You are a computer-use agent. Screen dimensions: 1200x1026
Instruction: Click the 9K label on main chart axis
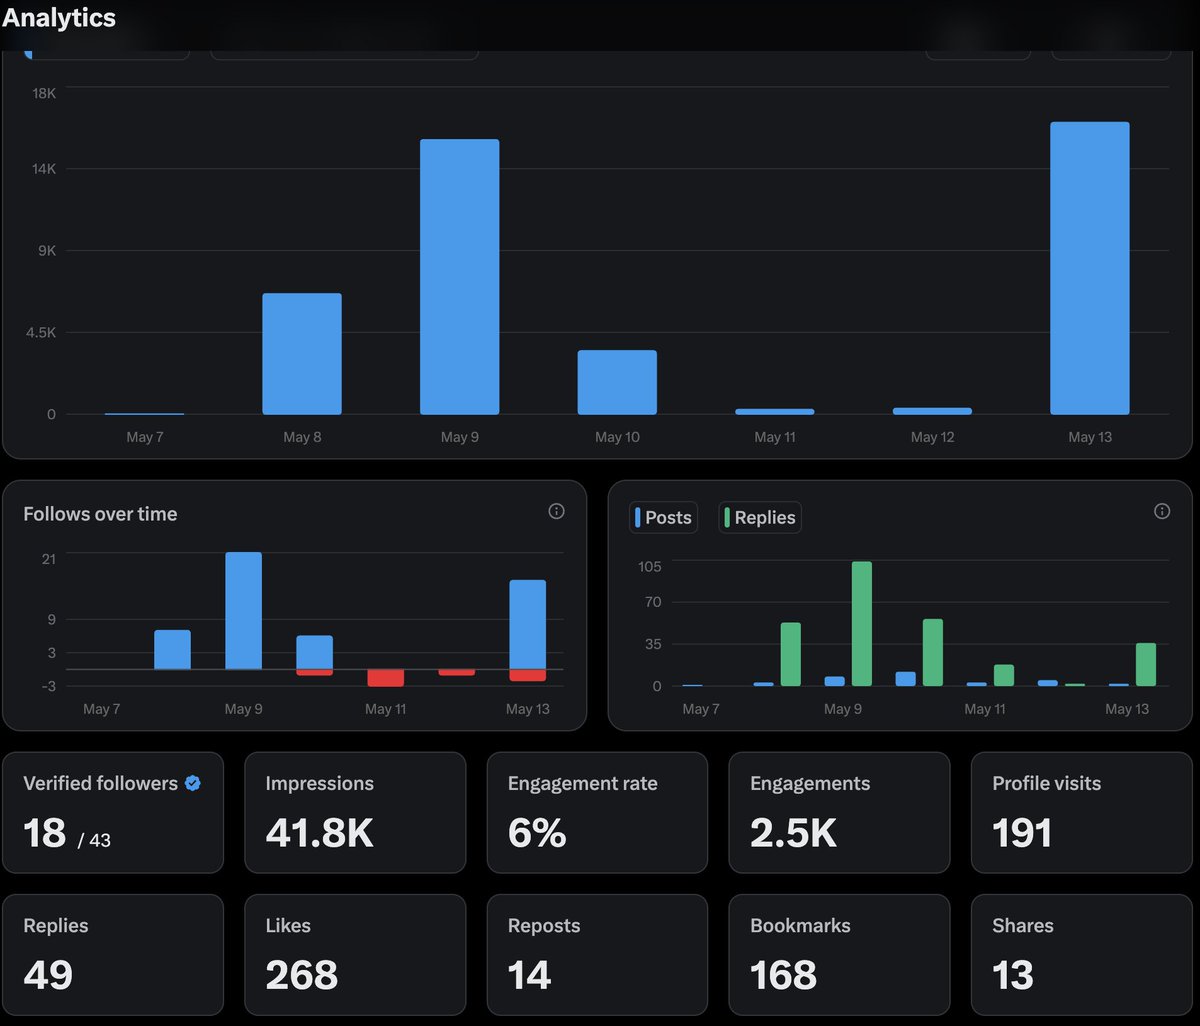(x=47, y=251)
